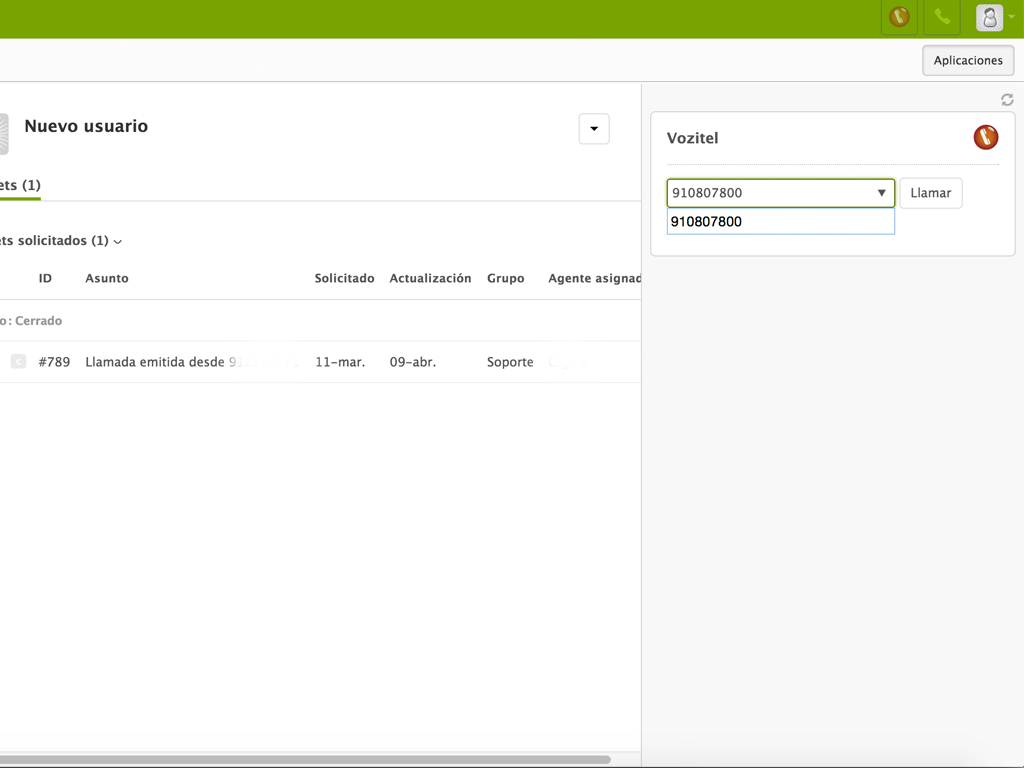1024x768 pixels.
Task: Click the closed status badge on ticket #789
Action: pos(18,362)
